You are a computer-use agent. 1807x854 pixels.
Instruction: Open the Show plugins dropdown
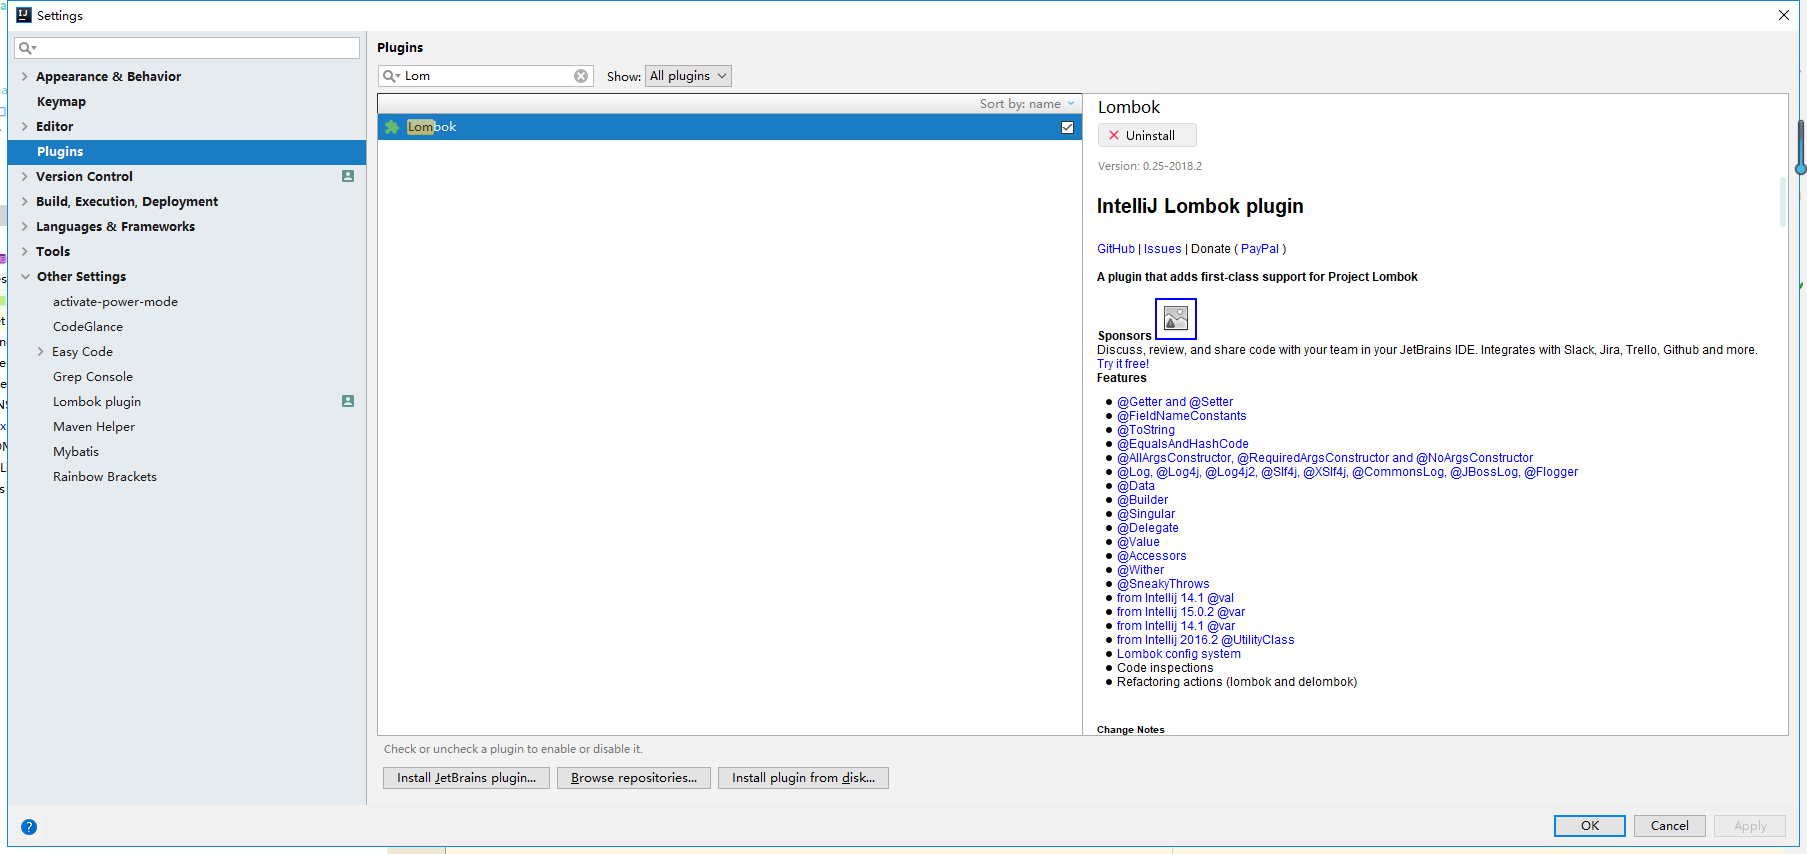tap(688, 76)
